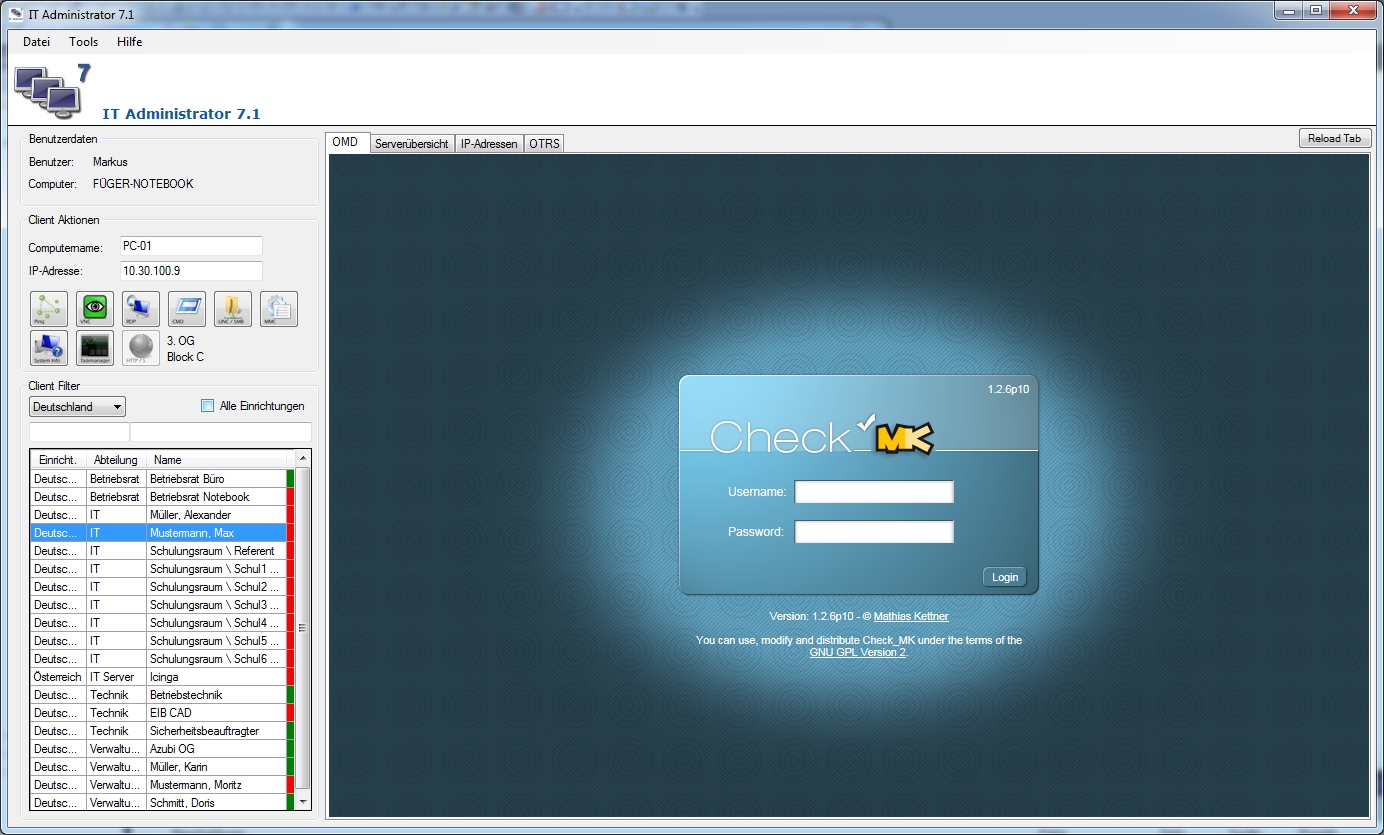Select the Betriebstechnik row
The height and width of the screenshot is (835, 1384).
[162, 695]
